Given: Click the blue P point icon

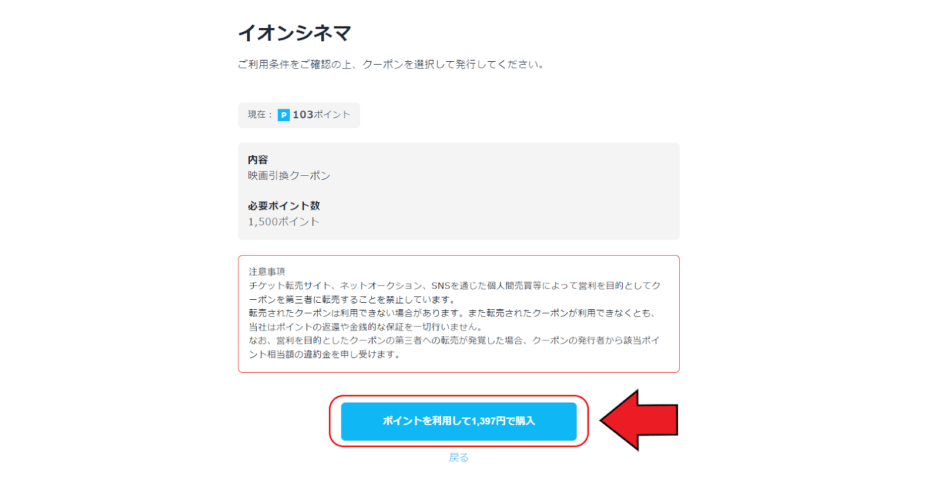Looking at the screenshot, I should [x=284, y=115].
